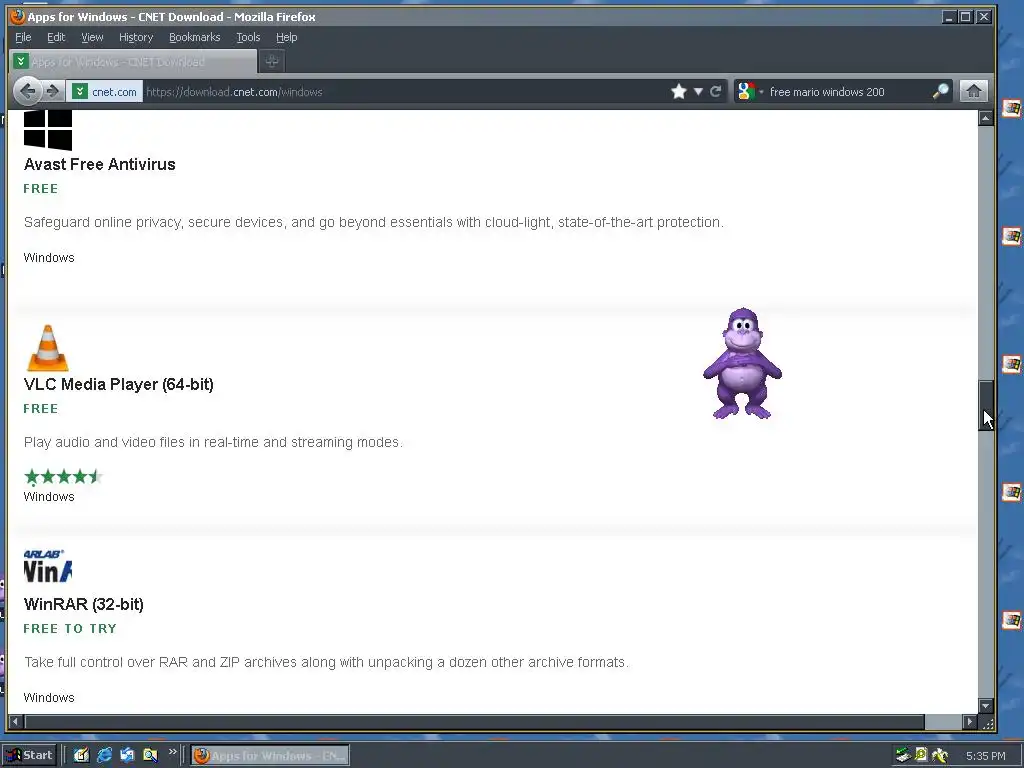
Task: Click the FREE label under VLC Media Player
Action: (x=40, y=409)
